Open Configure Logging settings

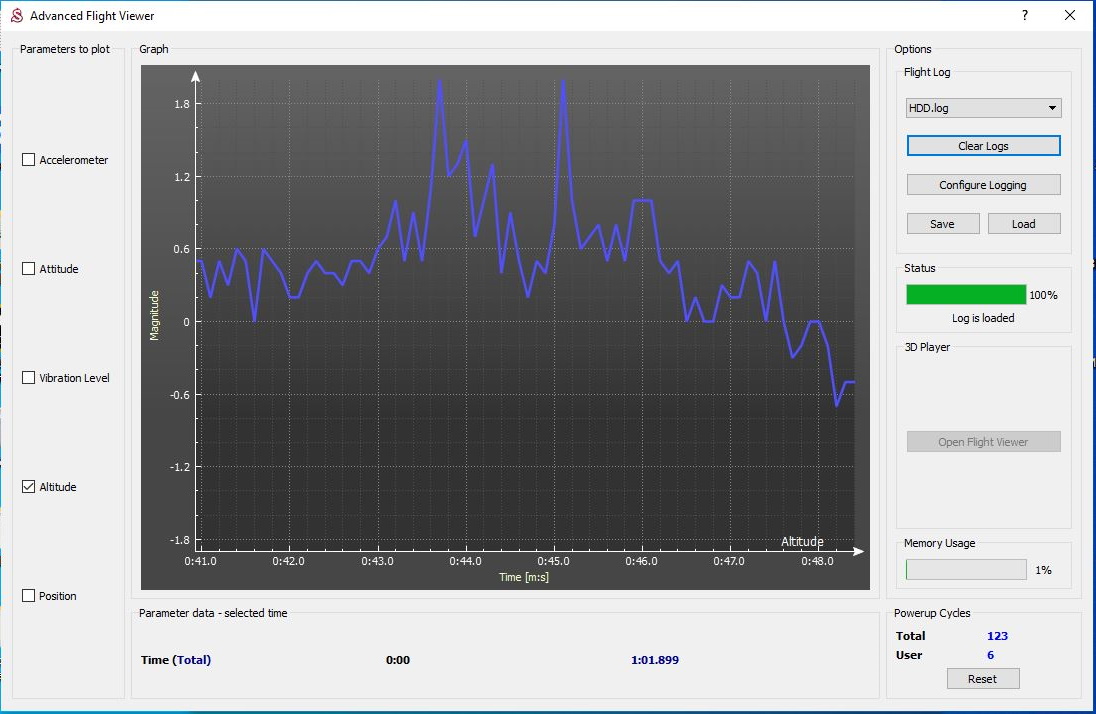tap(983, 185)
